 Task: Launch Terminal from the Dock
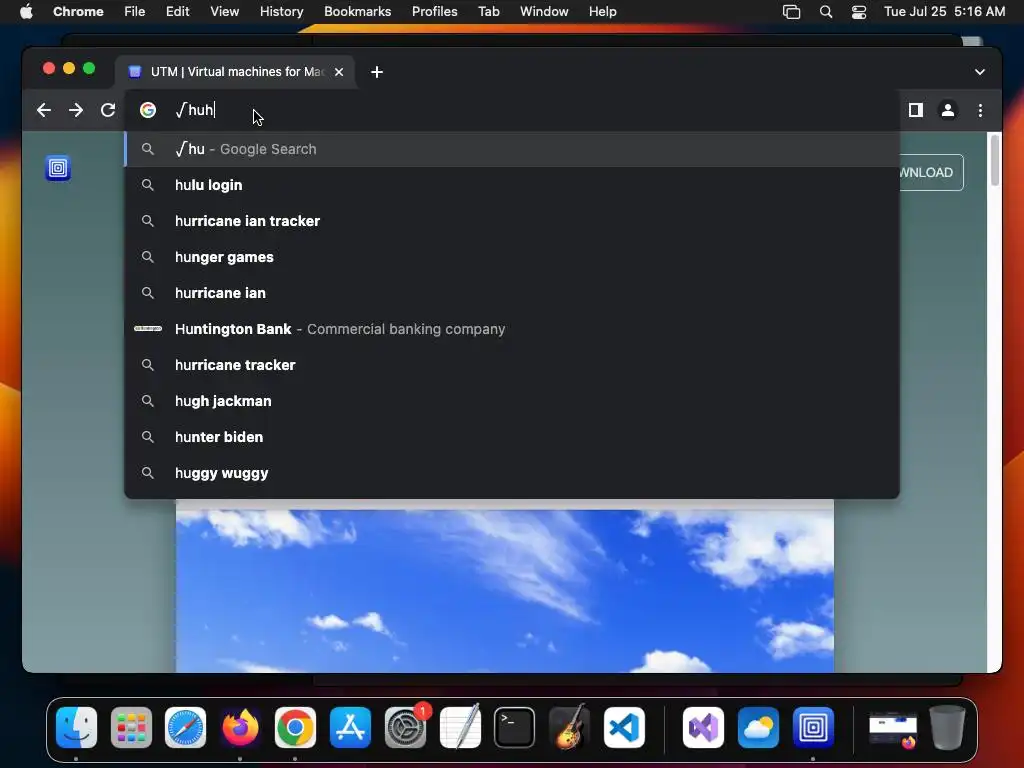click(515, 728)
